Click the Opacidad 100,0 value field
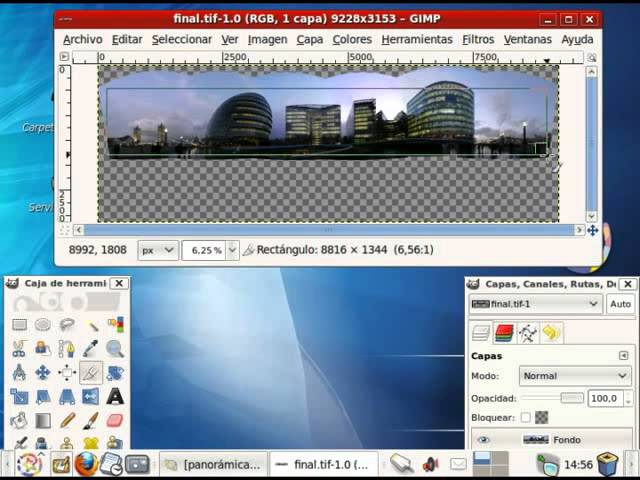Image resolution: width=640 pixels, height=480 pixels. 605,398
